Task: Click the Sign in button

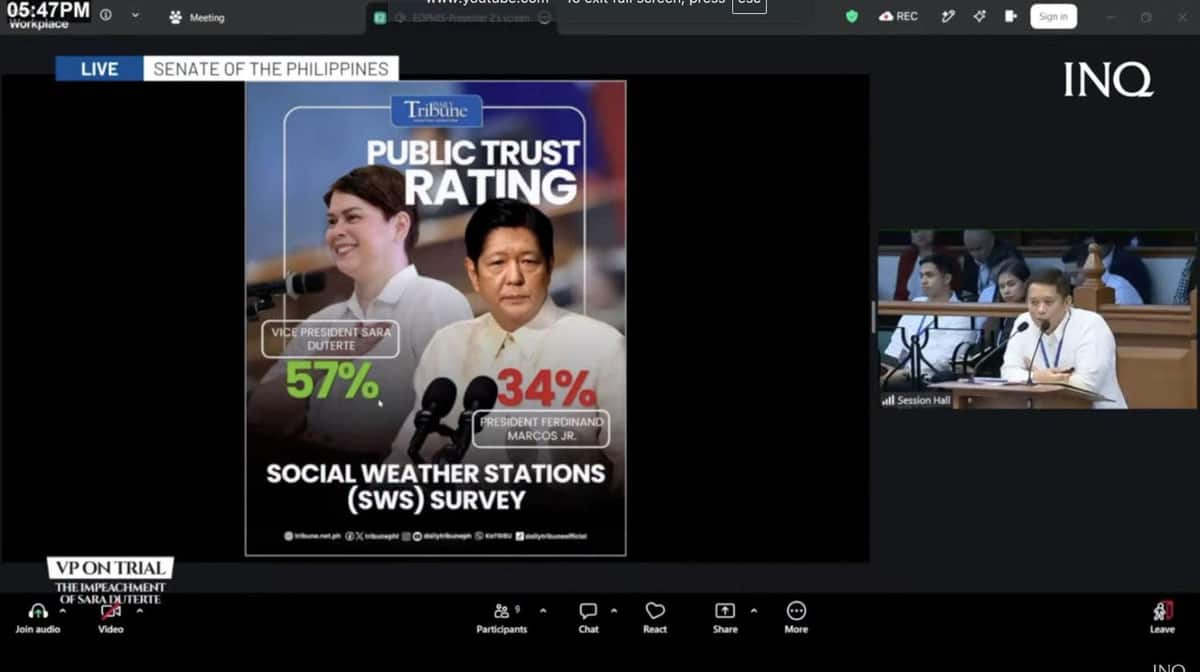Action: pyautogui.click(x=1053, y=16)
